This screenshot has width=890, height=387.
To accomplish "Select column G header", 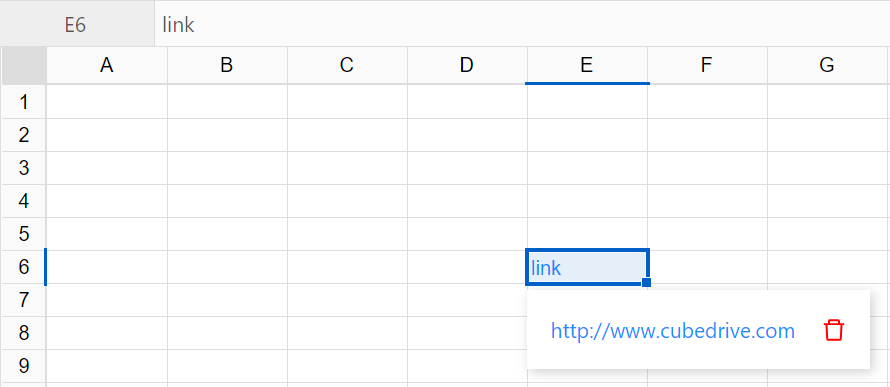I will [x=827, y=66].
